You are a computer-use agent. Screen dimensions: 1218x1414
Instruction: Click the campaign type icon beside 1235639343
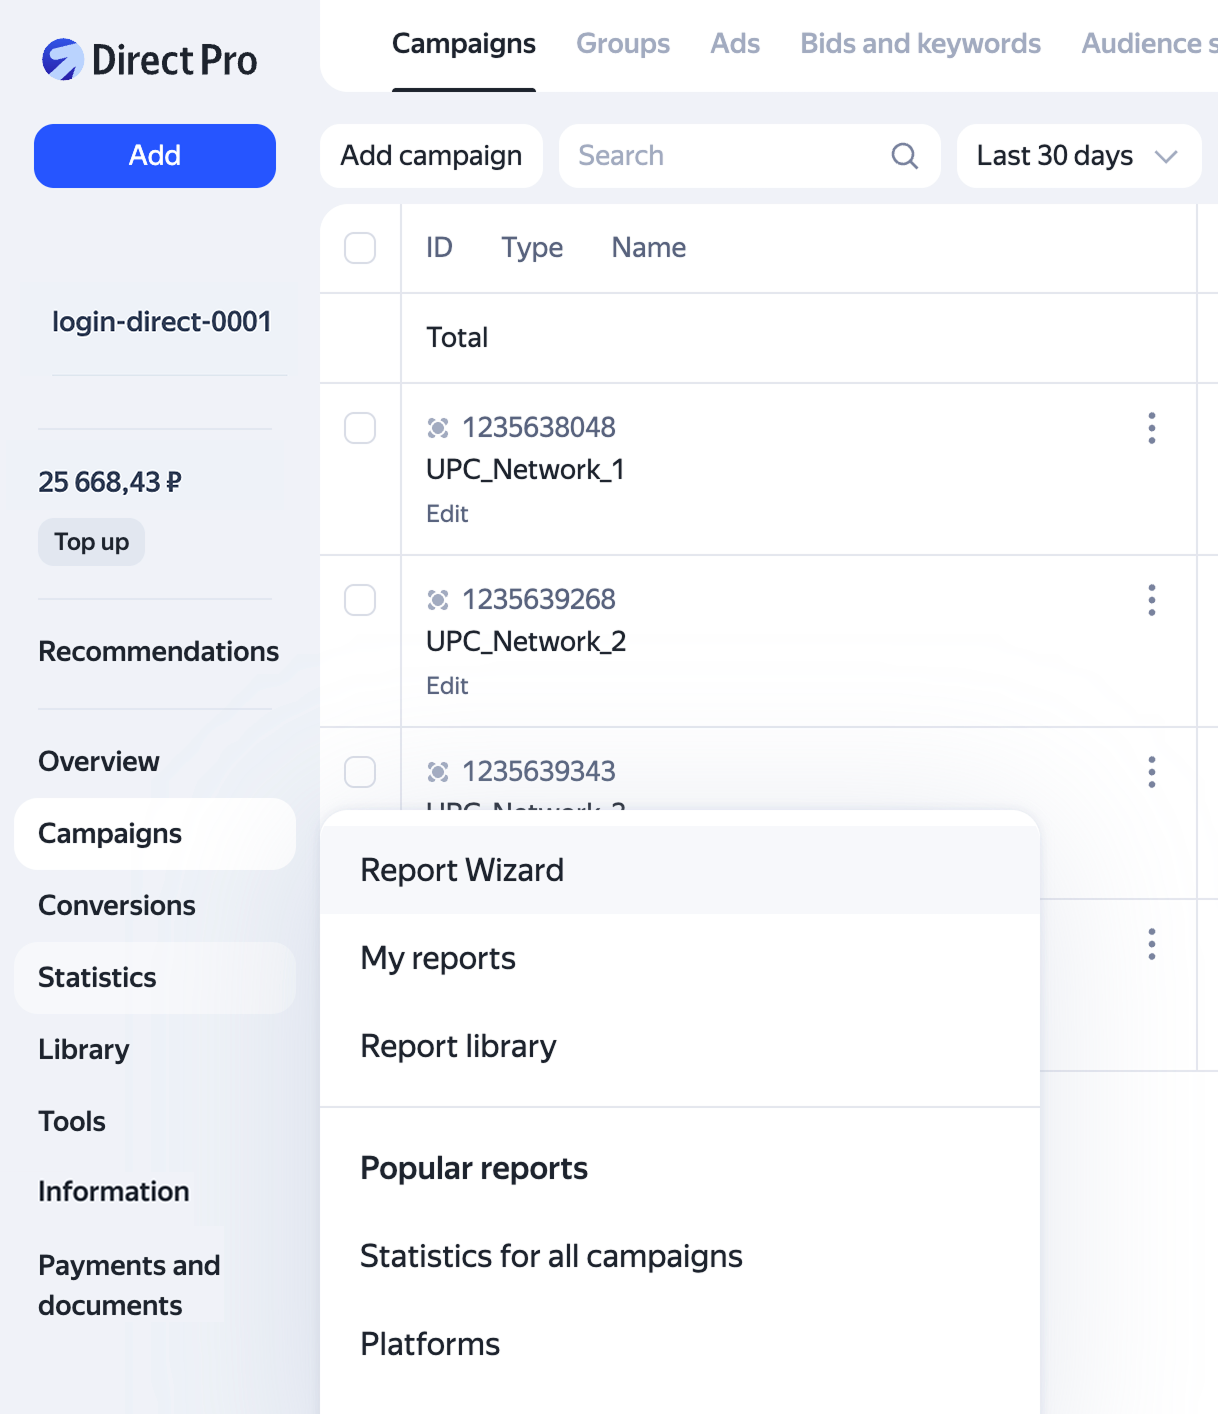coord(438,772)
